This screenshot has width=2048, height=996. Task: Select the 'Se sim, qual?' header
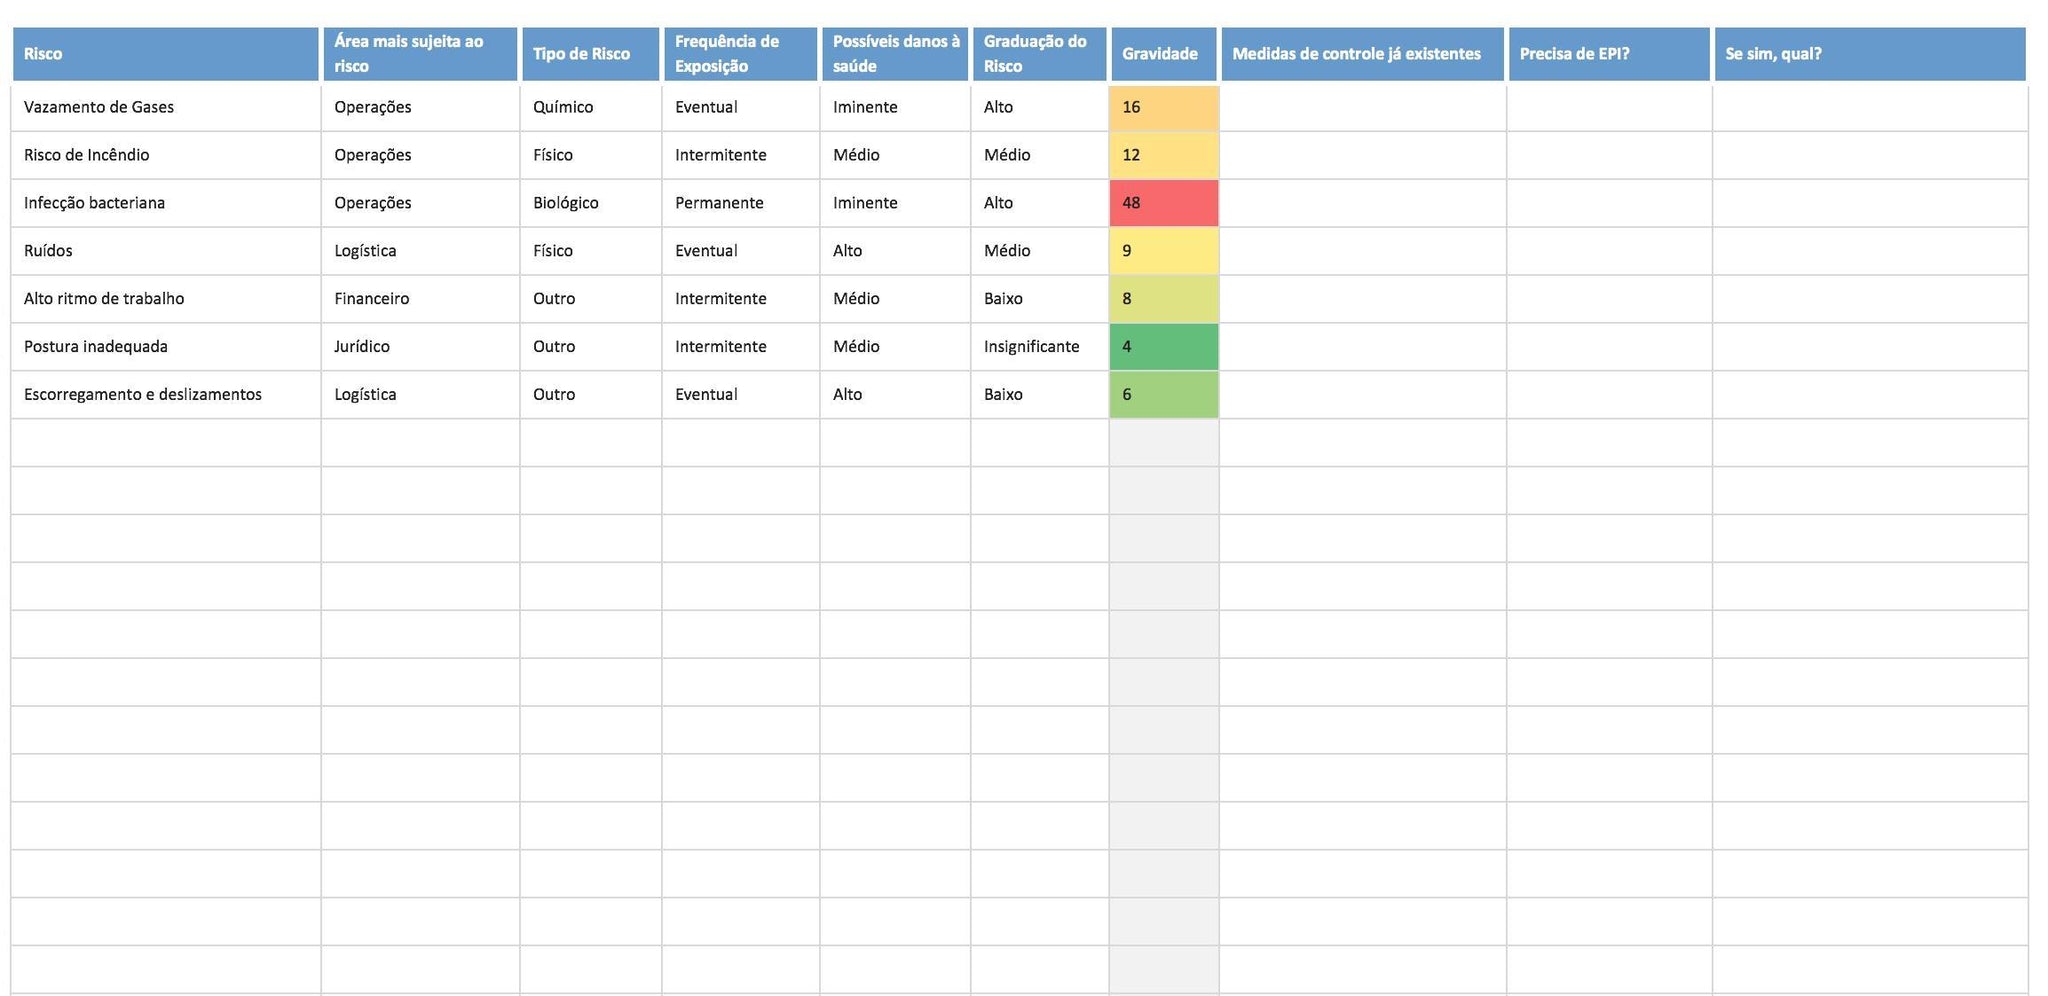tap(1869, 54)
